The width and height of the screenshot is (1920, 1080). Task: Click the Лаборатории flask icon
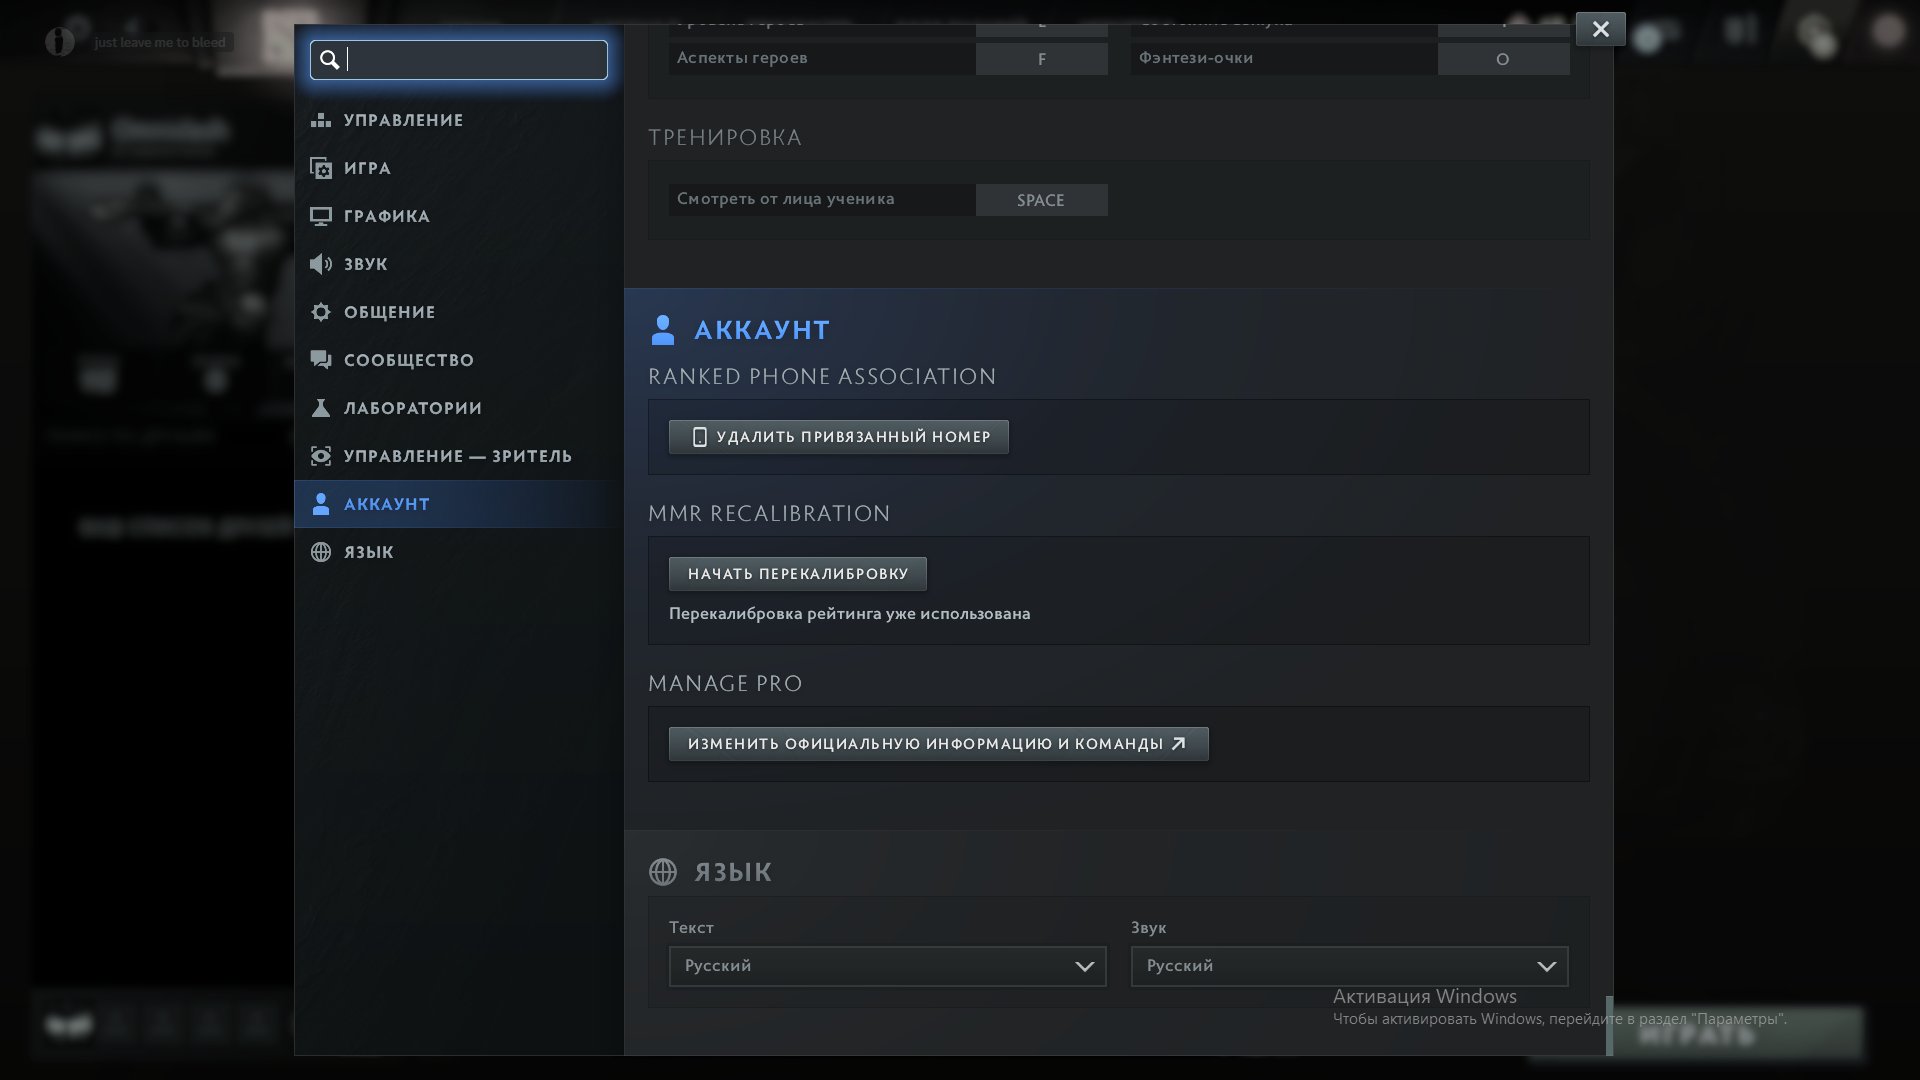tap(320, 408)
